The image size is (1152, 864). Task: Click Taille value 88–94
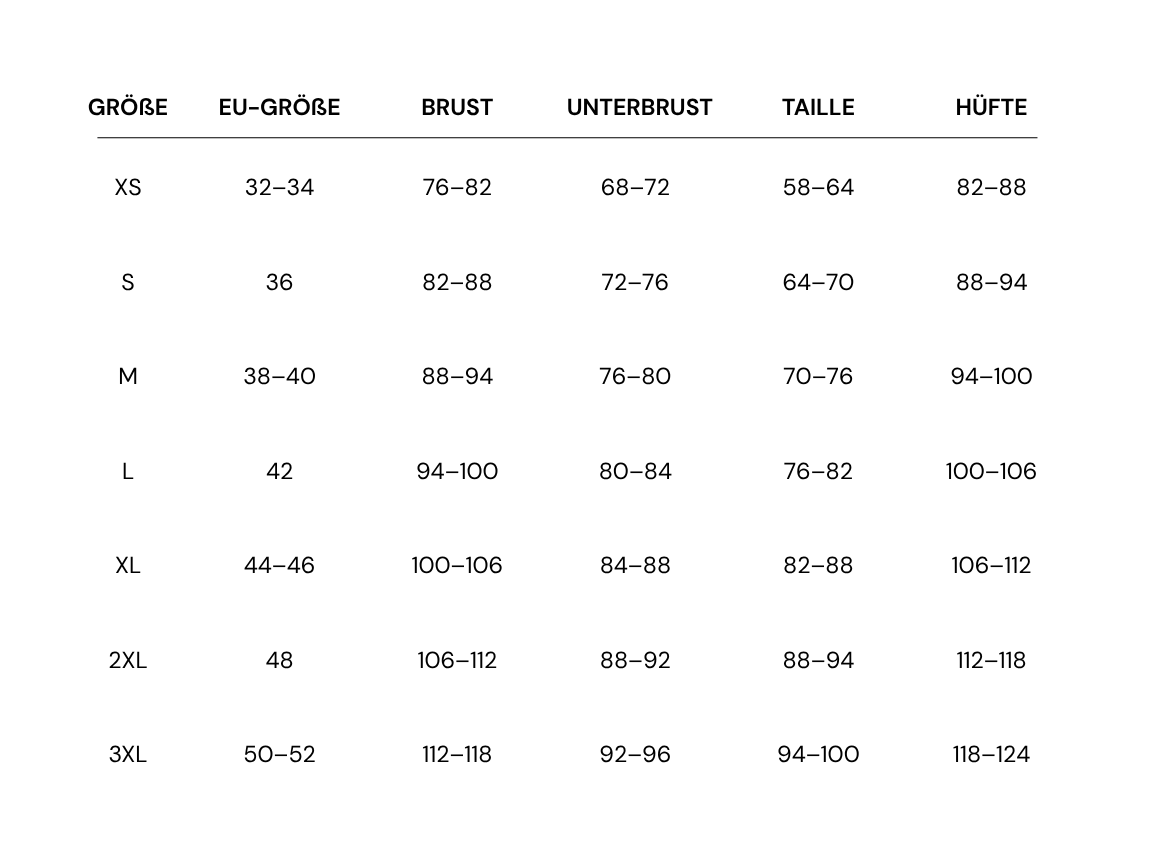tap(818, 660)
